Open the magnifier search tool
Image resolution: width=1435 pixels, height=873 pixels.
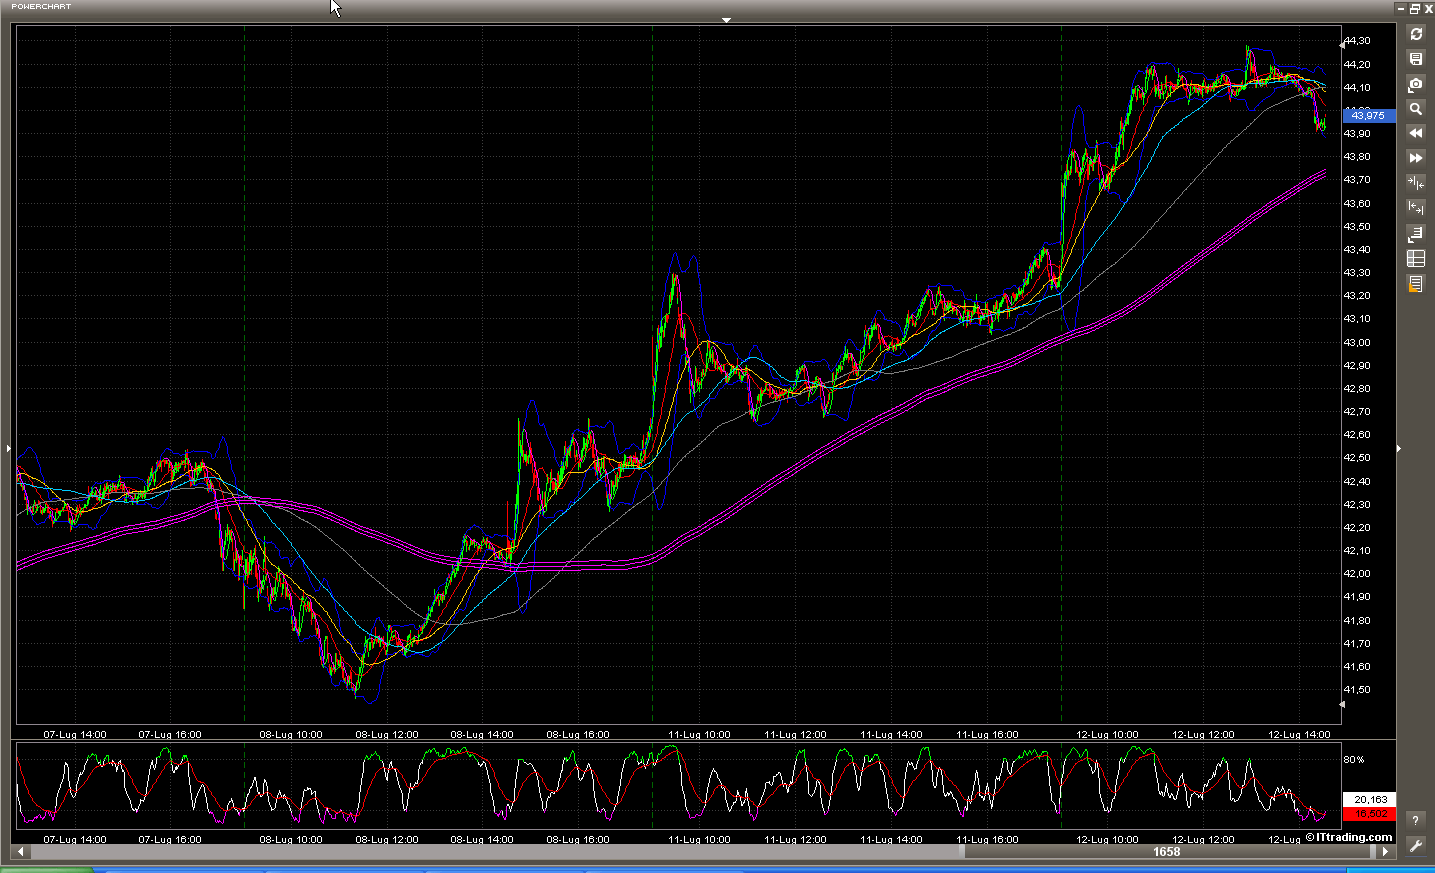click(1416, 109)
